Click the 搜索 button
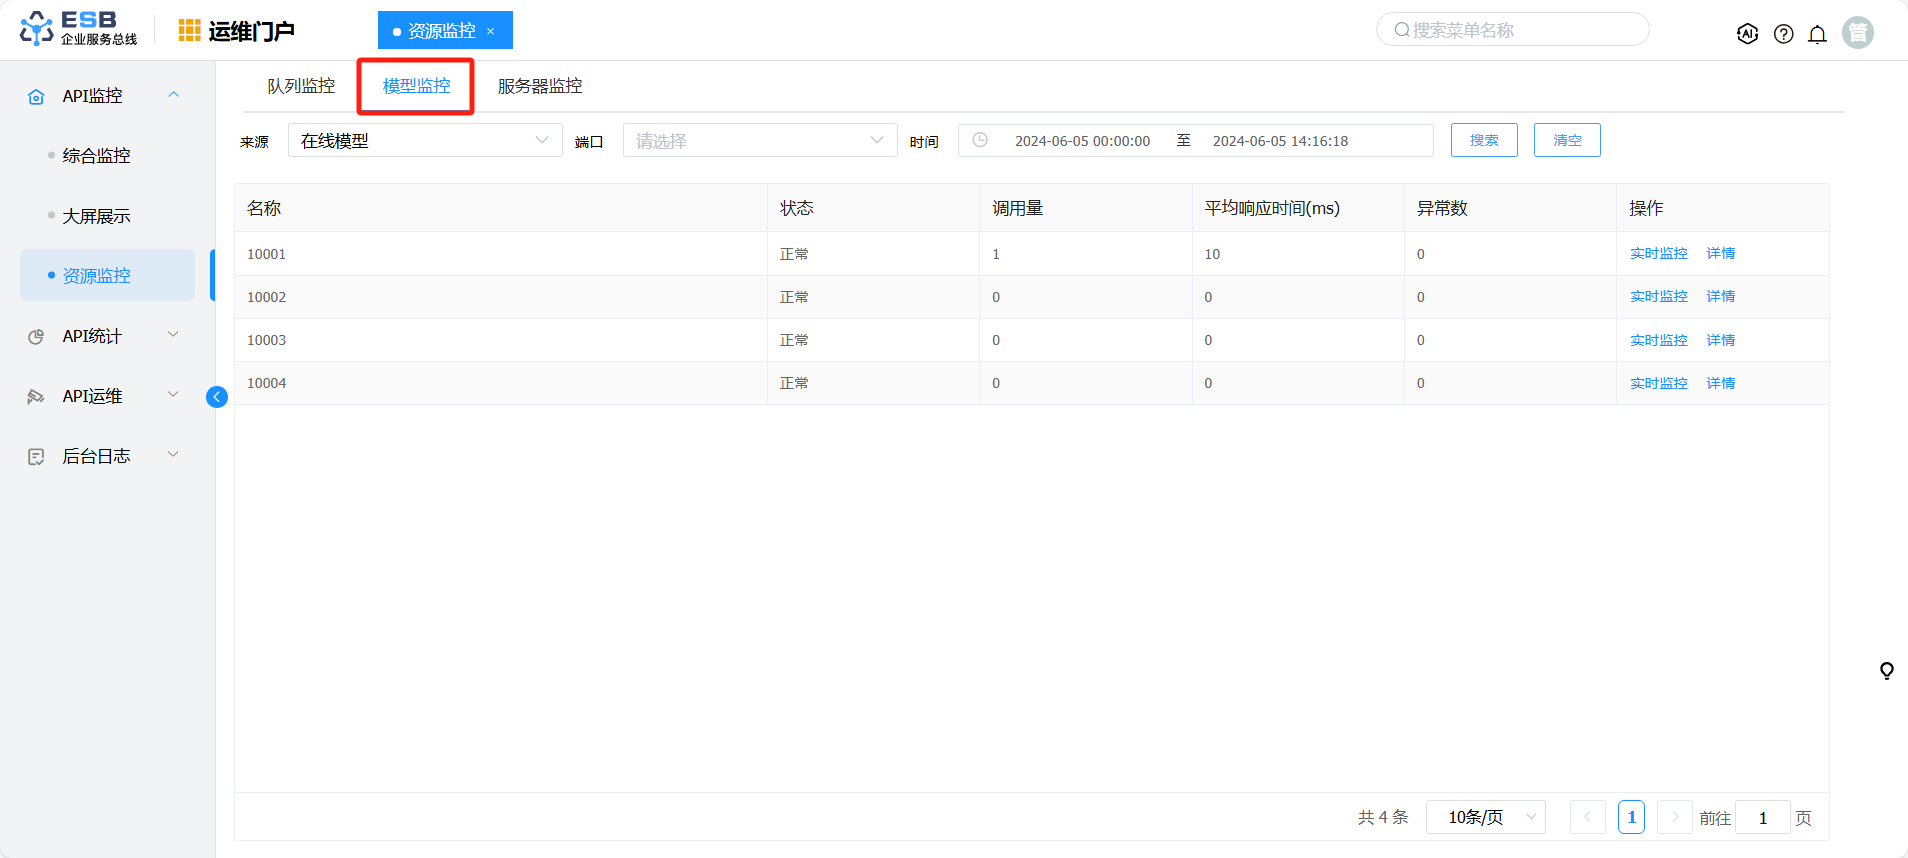Viewport: 1908px width, 858px height. [1484, 141]
